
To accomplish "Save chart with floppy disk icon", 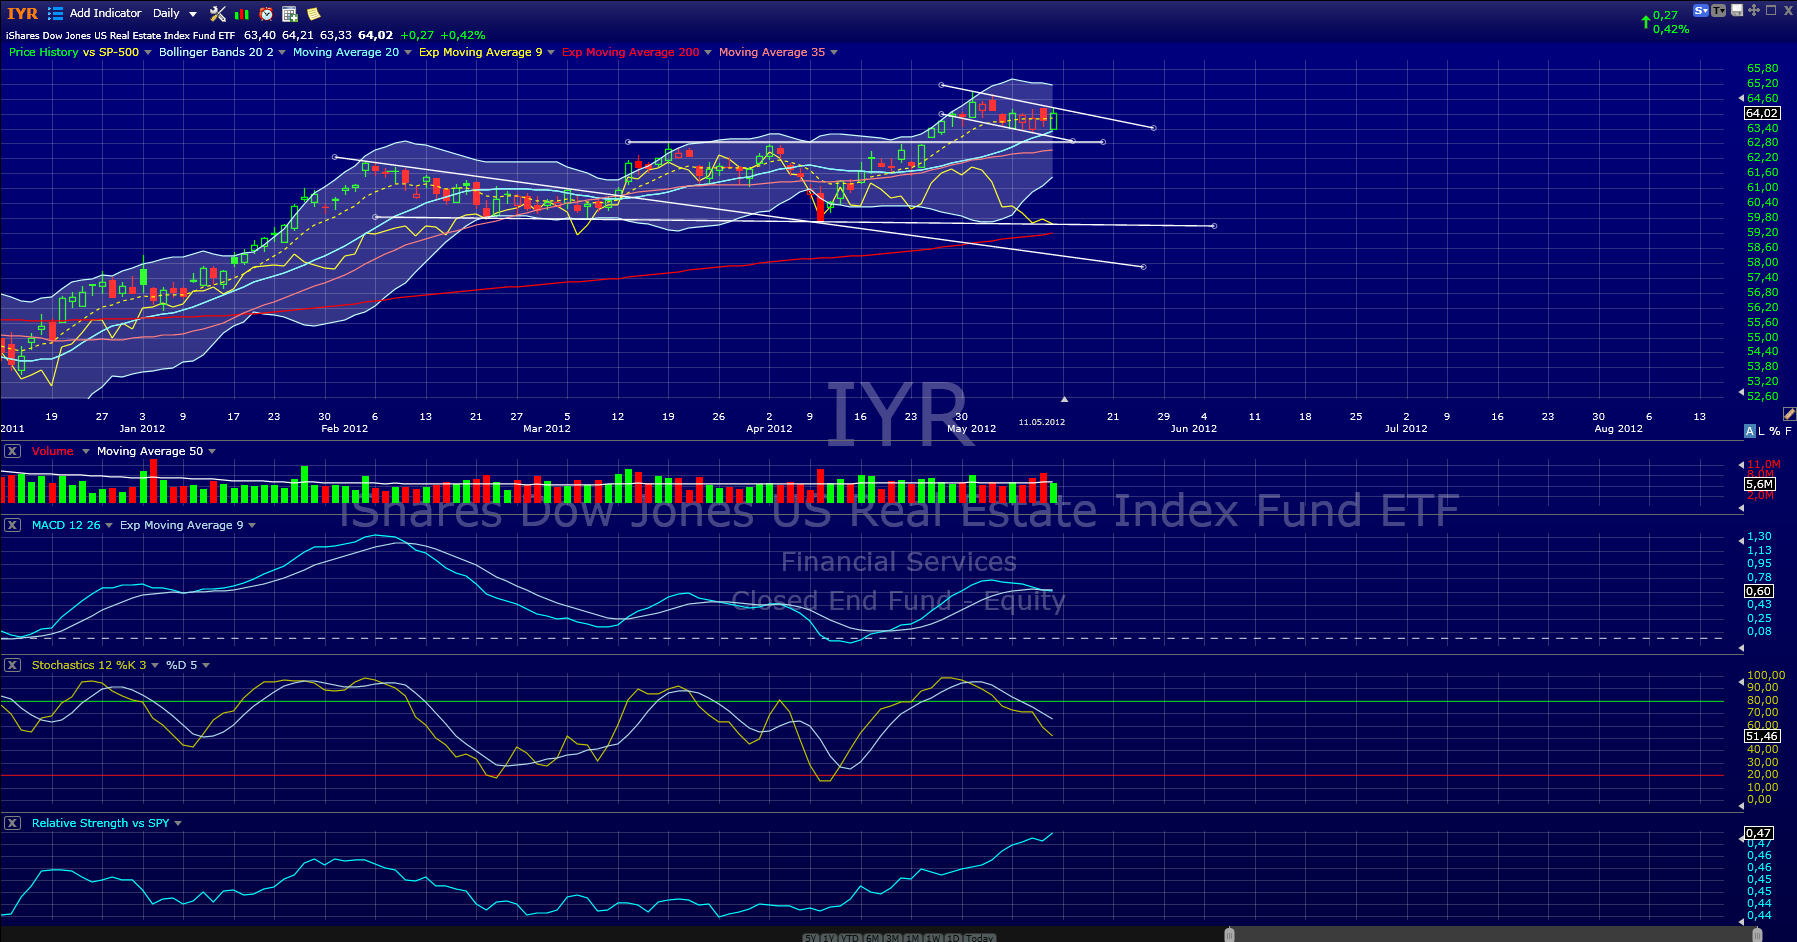I will point(1737,10).
